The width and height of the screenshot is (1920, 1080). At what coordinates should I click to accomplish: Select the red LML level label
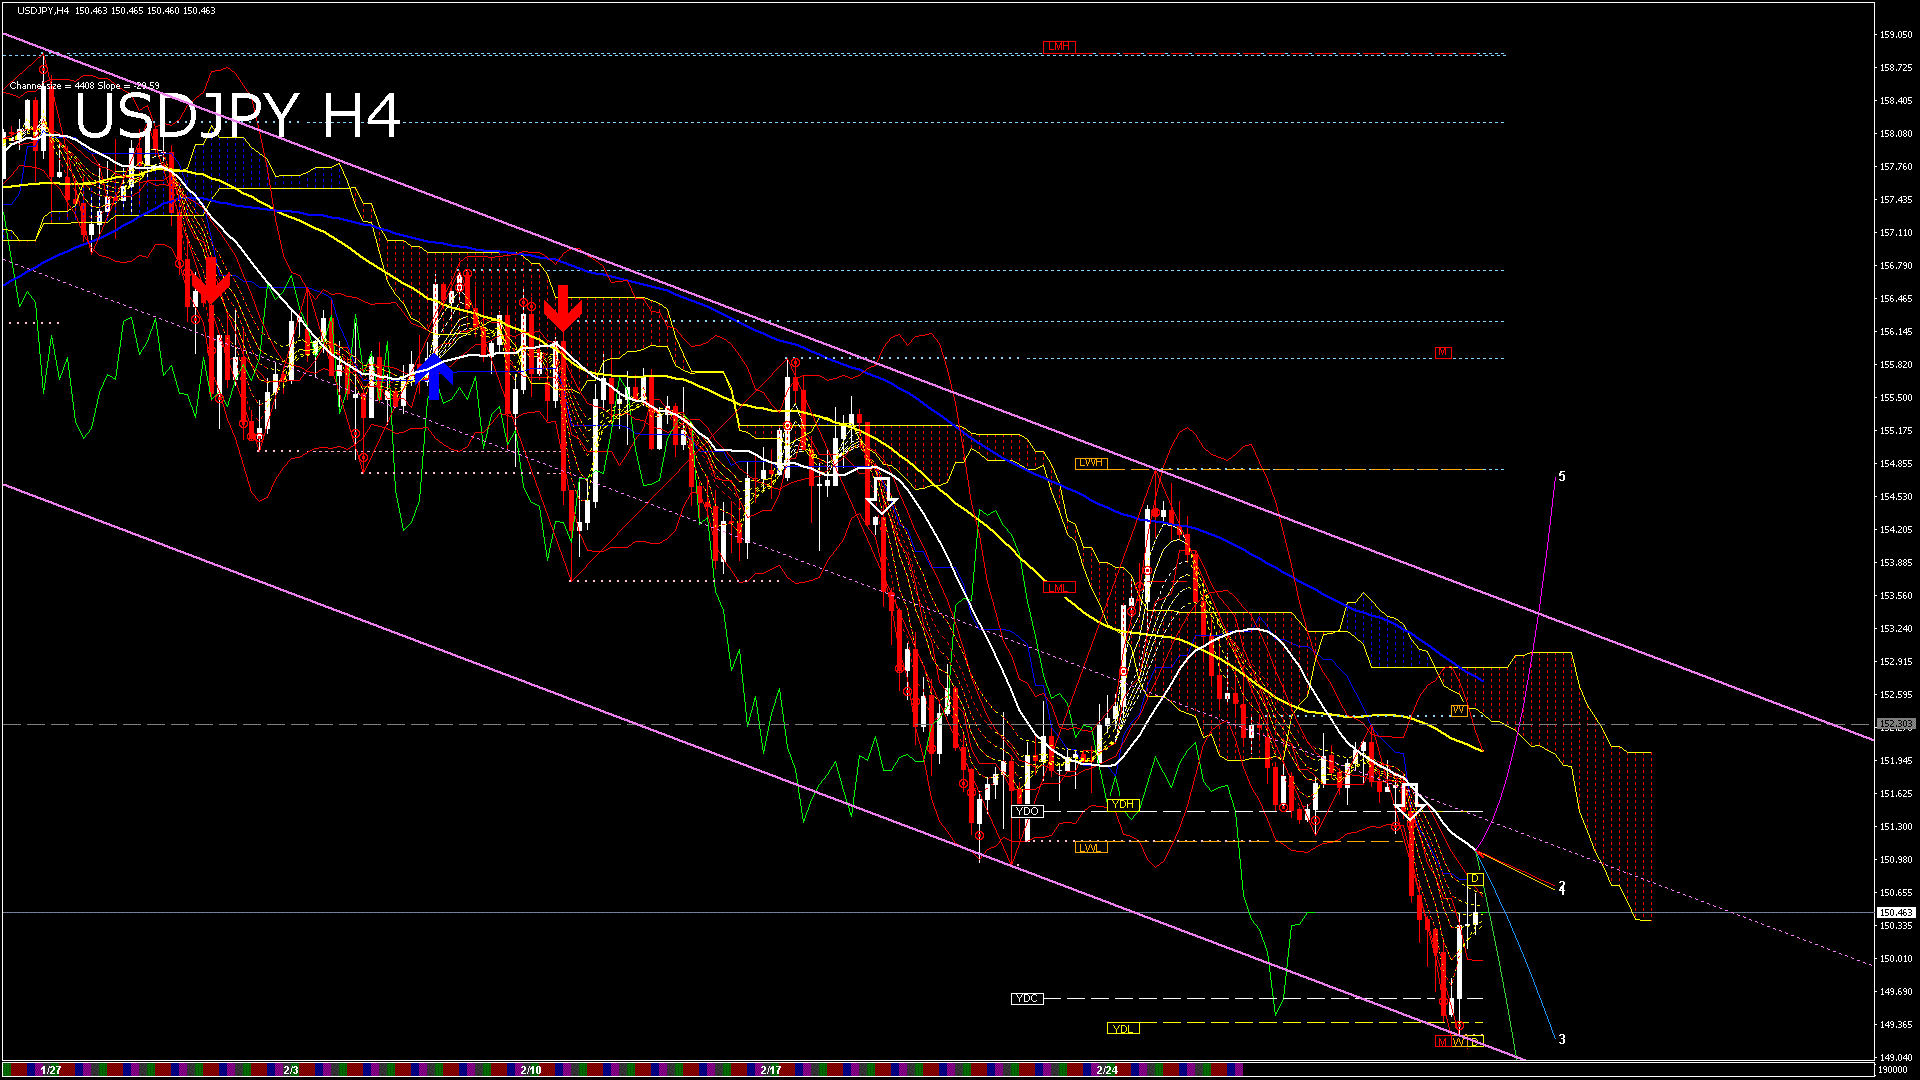[x=1059, y=588]
